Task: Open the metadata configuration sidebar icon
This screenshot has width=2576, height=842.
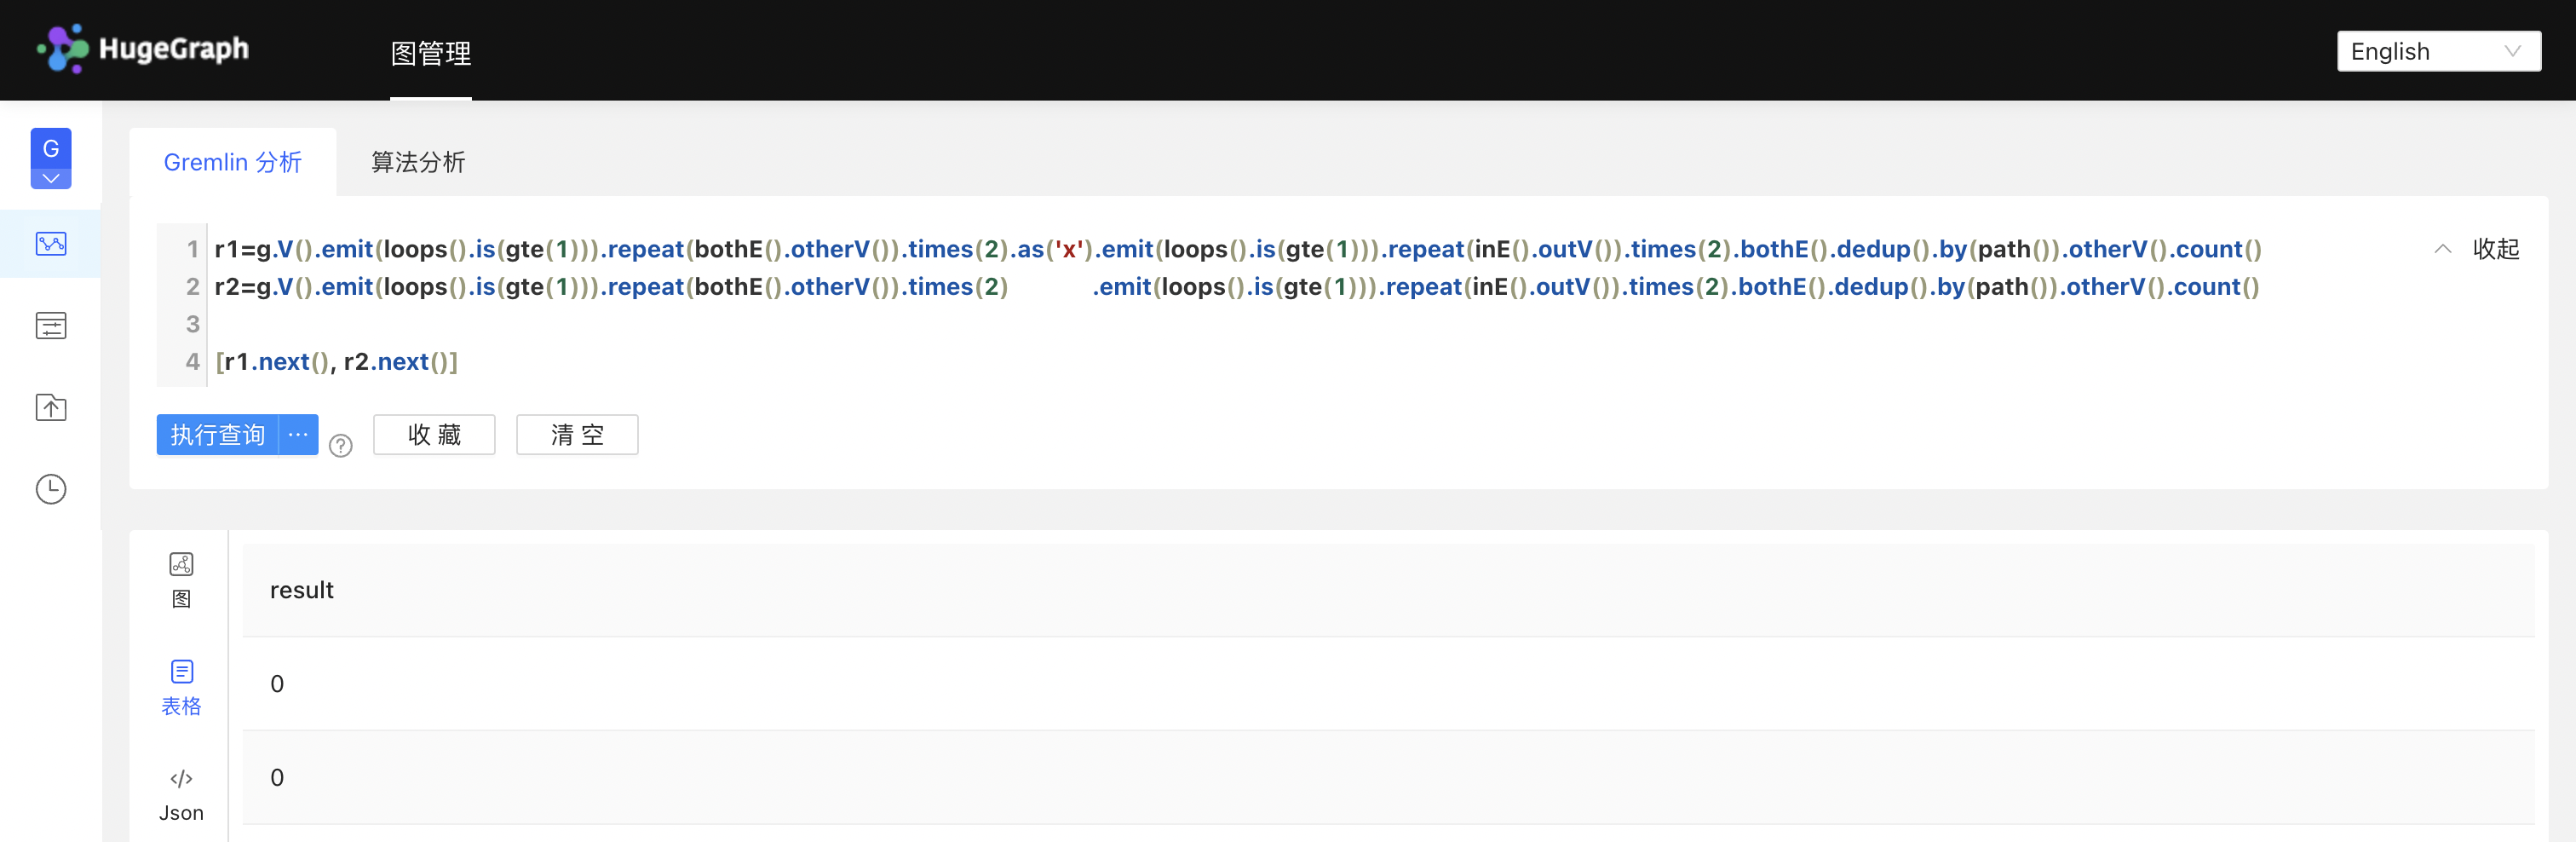Action: click(51, 326)
